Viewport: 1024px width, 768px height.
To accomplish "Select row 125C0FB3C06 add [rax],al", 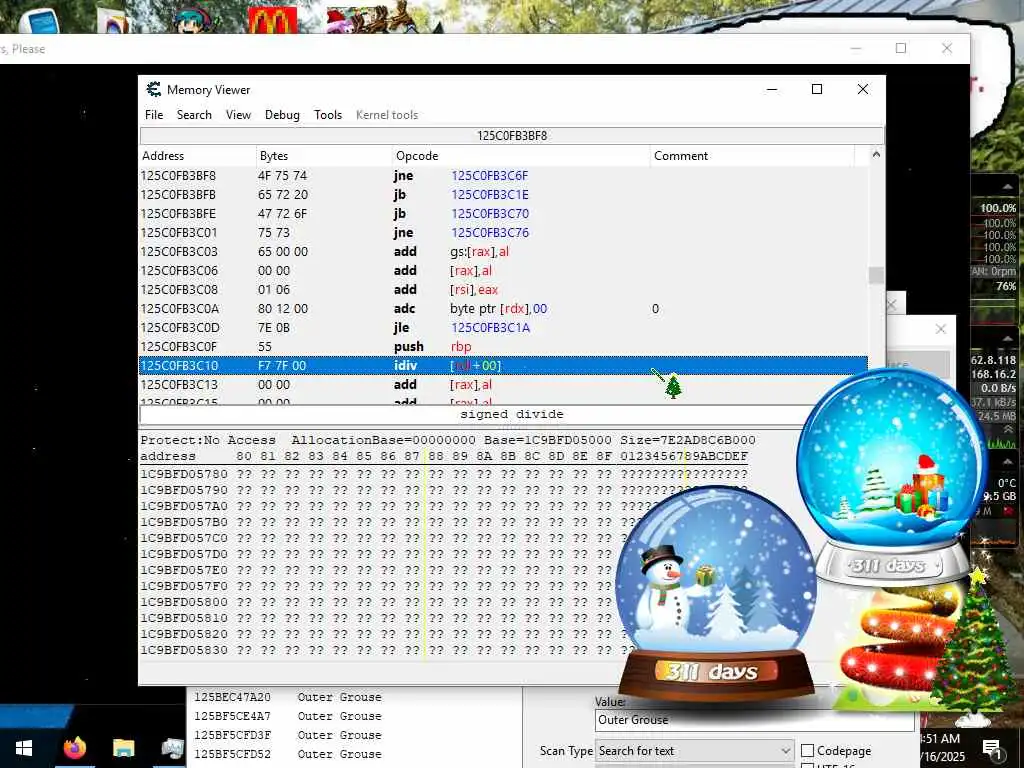I will (x=504, y=270).
